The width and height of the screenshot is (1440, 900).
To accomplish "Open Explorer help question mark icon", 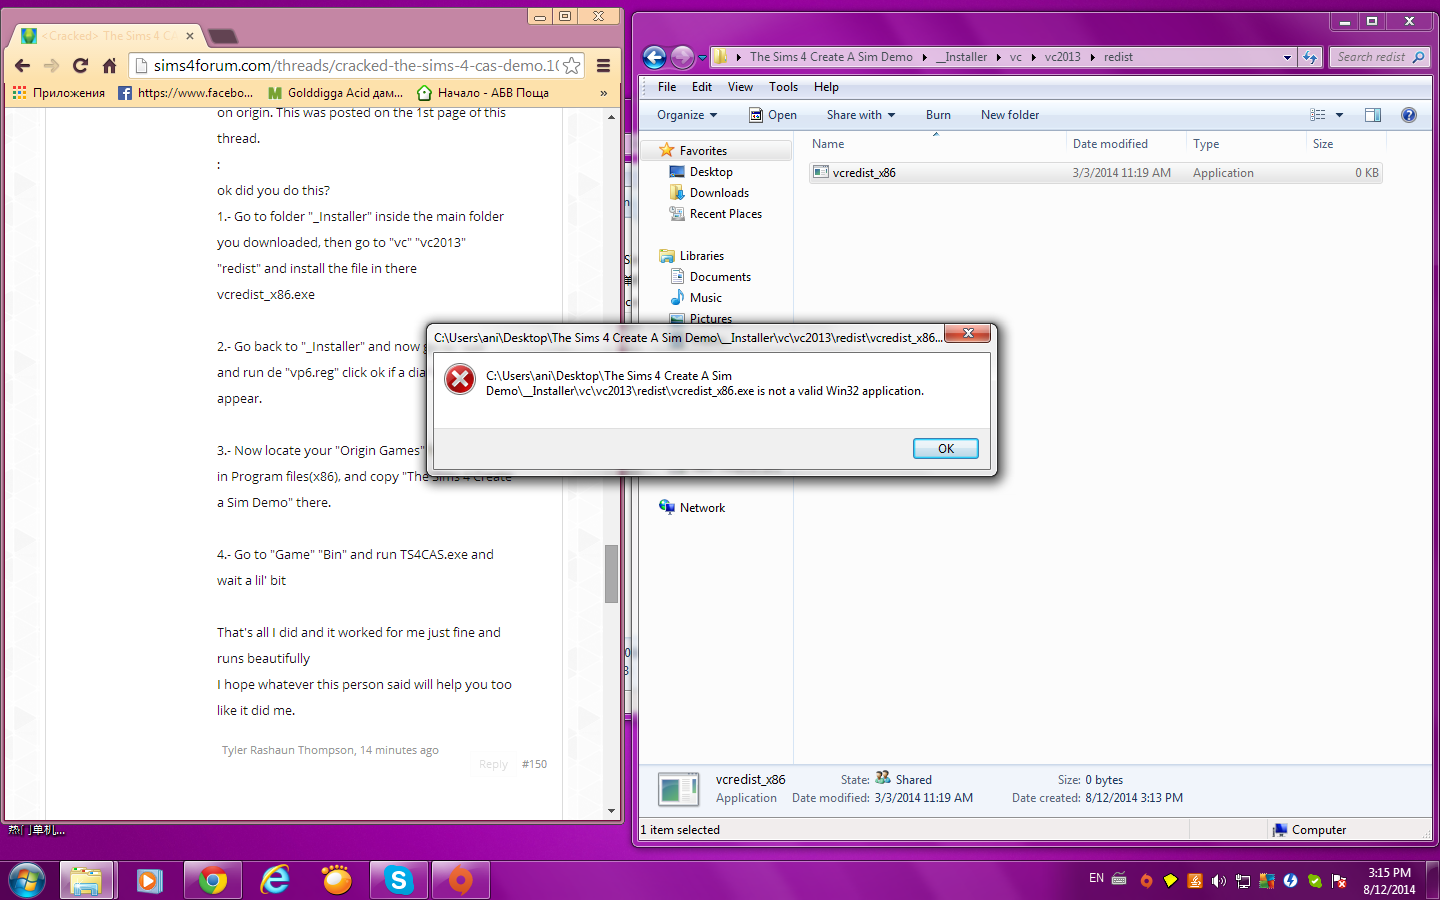I will (1408, 115).
